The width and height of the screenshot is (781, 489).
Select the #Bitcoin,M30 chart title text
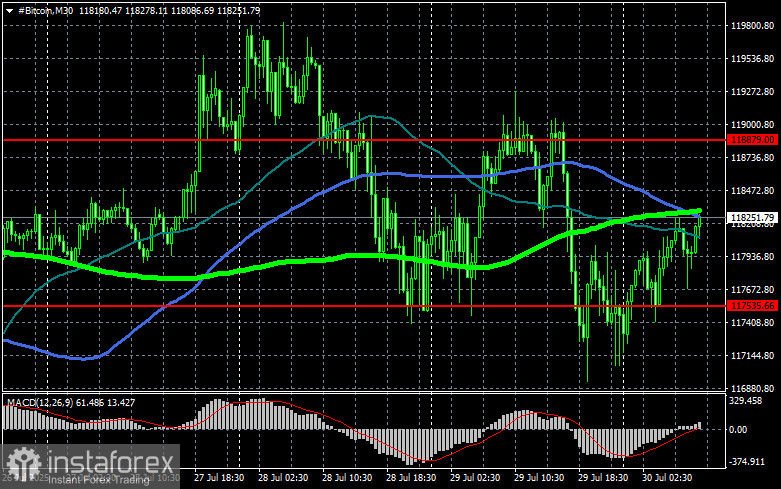coord(45,10)
